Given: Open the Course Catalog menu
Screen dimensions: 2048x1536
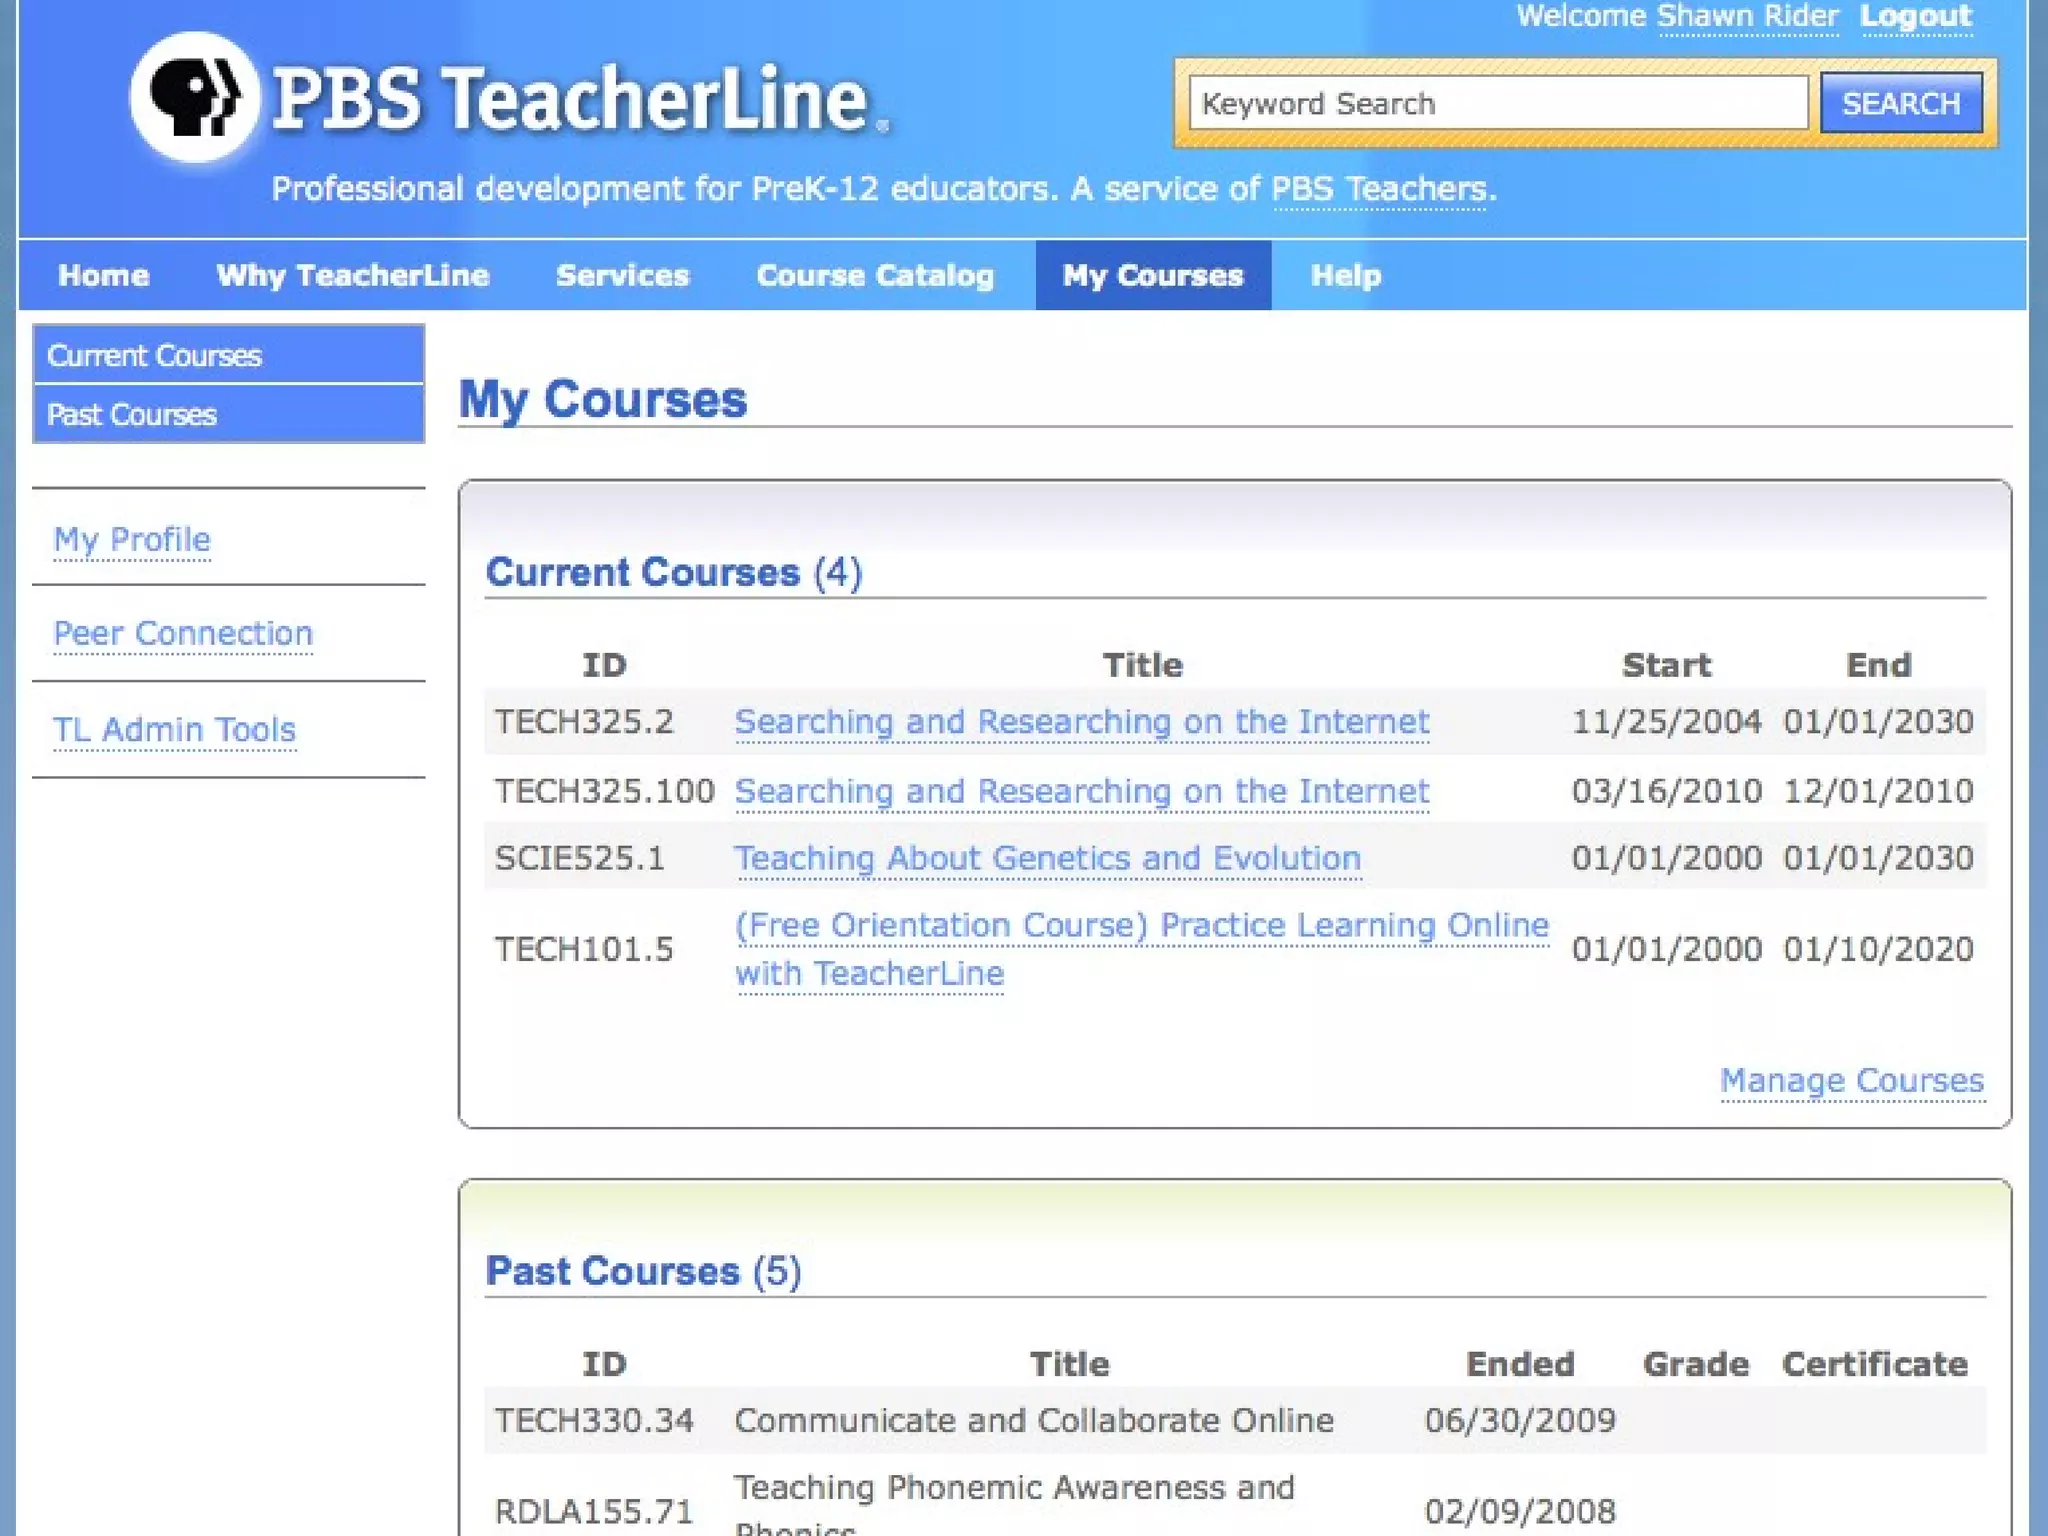Looking at the screenshot, I should tap(875, 276).
